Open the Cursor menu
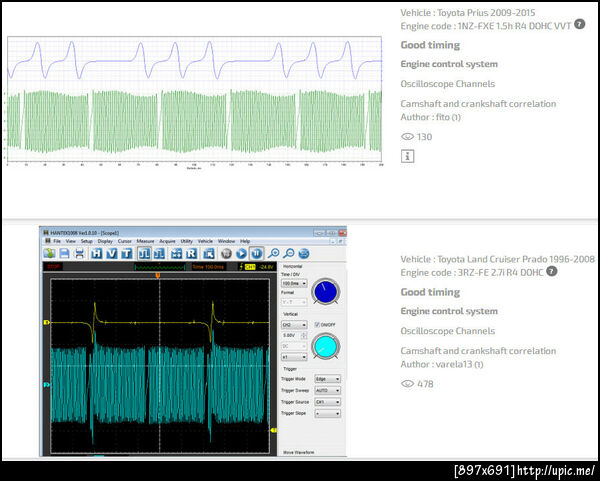Viewport: 600px width, 481px height. point(124,241)
